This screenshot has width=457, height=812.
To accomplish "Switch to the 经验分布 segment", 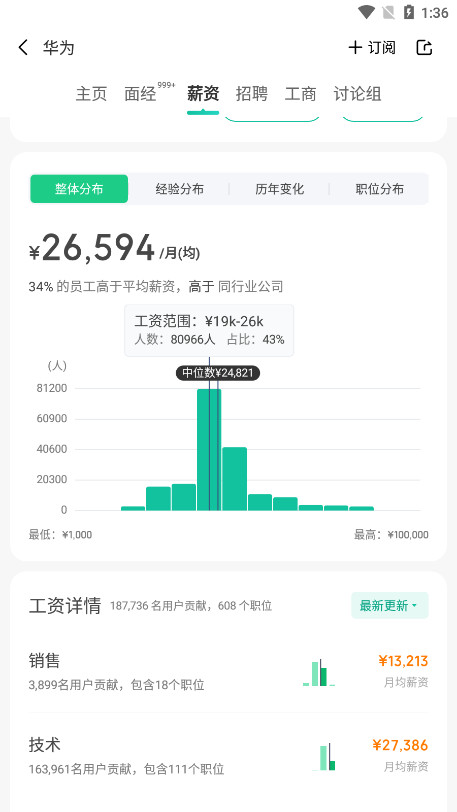I will pos(179,189).
